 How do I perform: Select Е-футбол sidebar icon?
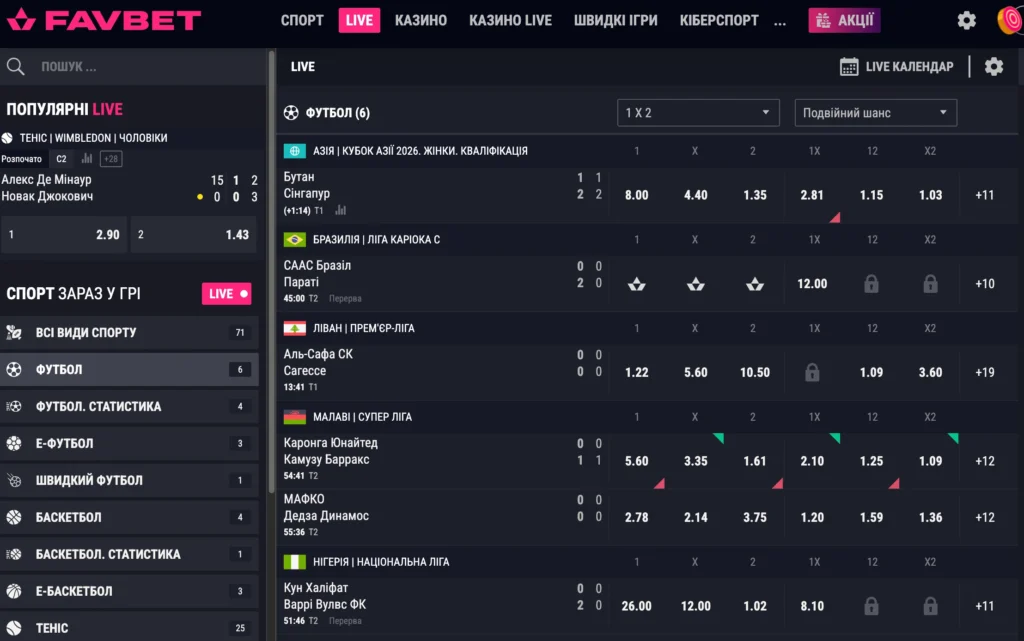coord(14,443)
